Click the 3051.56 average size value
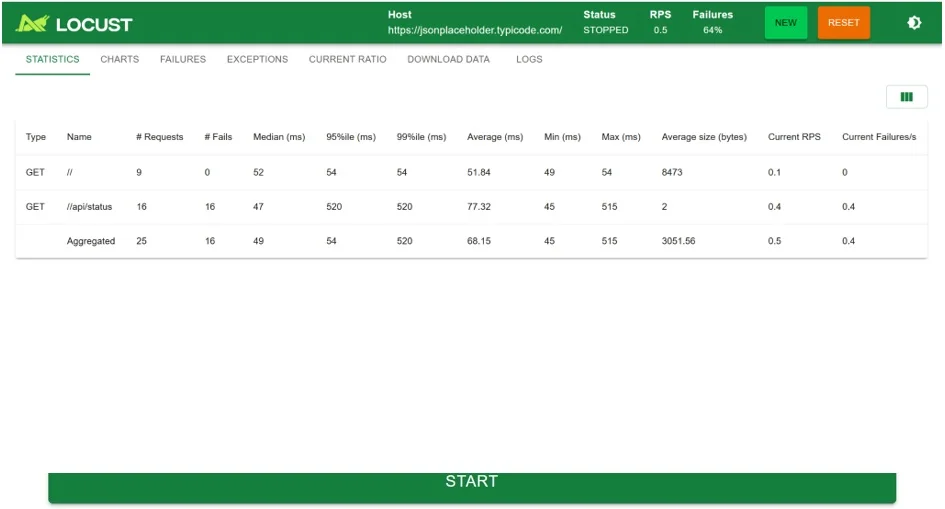The width and height of the screenshot is (945, 509). tap(678, 241)
